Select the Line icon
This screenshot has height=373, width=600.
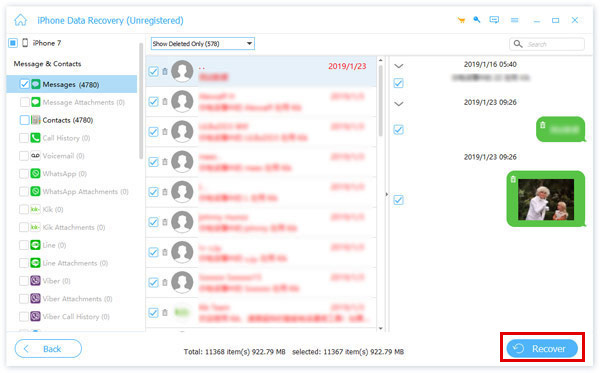click(x=36, y=245)
